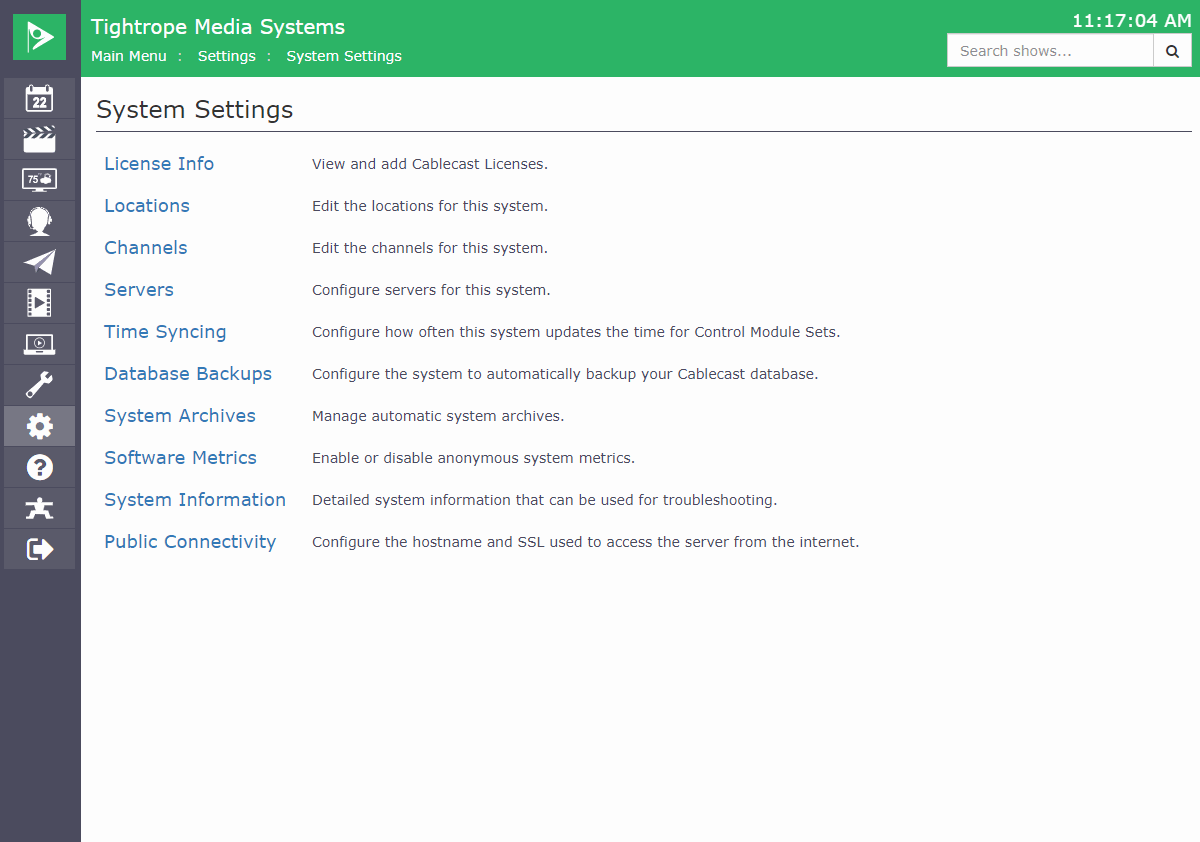Image resolution: width=1200 pixels, height=842 pixels.
Task: Click the magnifier search button
Action: click(1172, 51)
